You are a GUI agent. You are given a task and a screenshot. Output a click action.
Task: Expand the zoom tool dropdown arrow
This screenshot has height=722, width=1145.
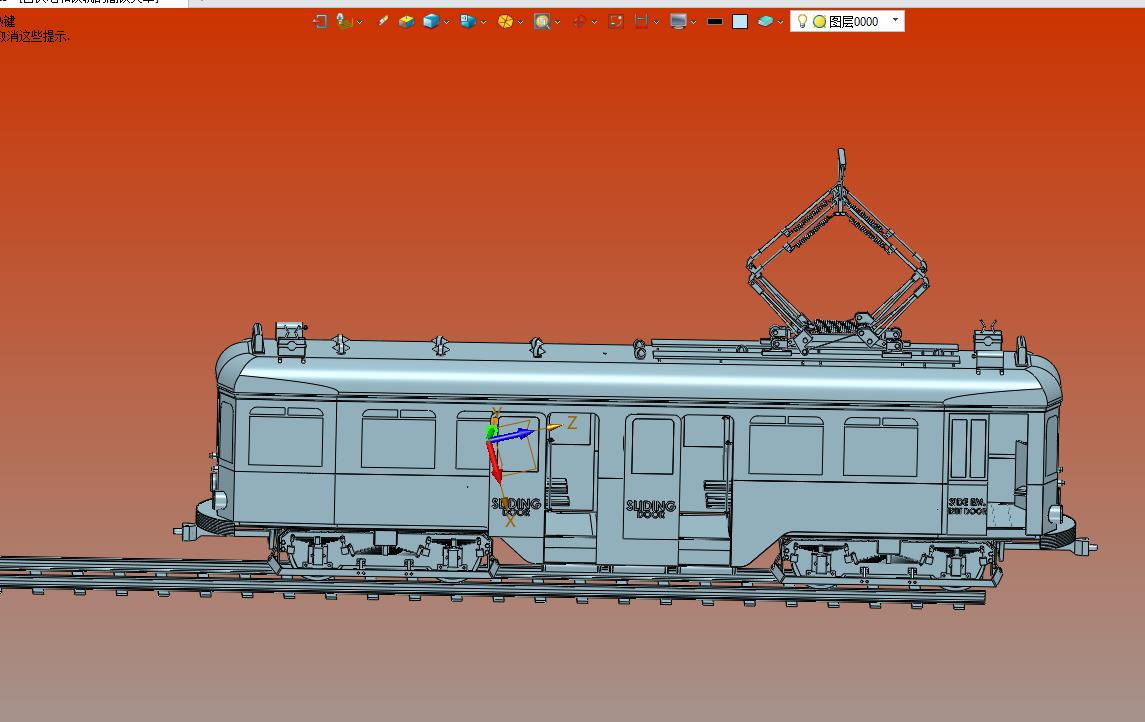[558, 23]
